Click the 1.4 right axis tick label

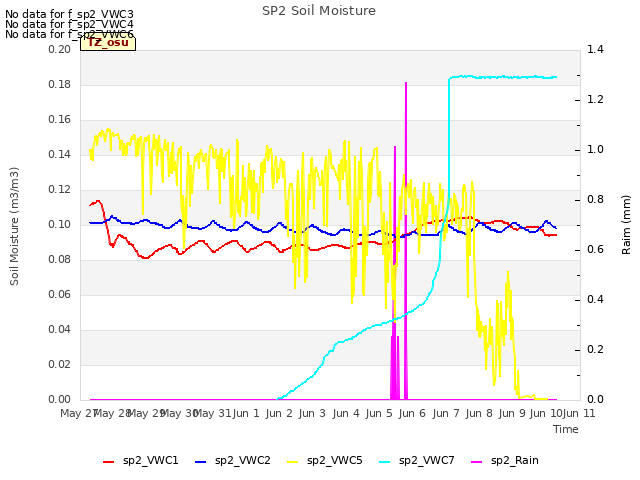595,49
